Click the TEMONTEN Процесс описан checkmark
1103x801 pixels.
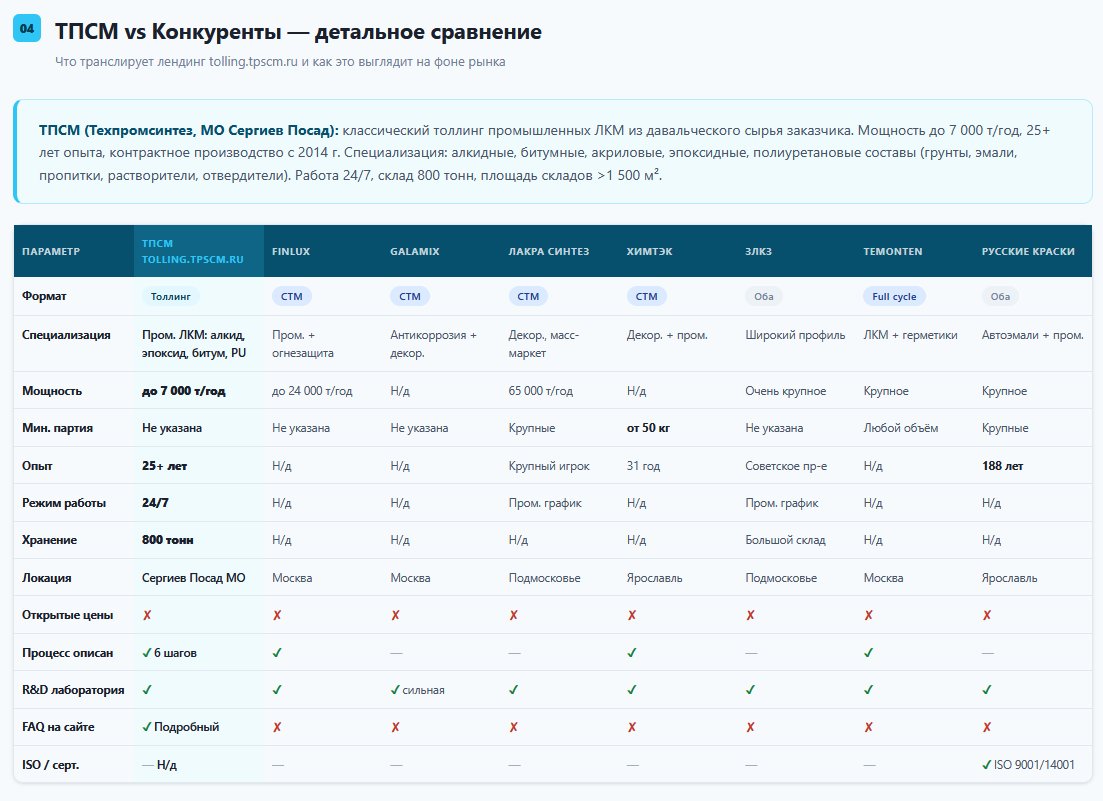pyautogui.click(x=869, y=653)
